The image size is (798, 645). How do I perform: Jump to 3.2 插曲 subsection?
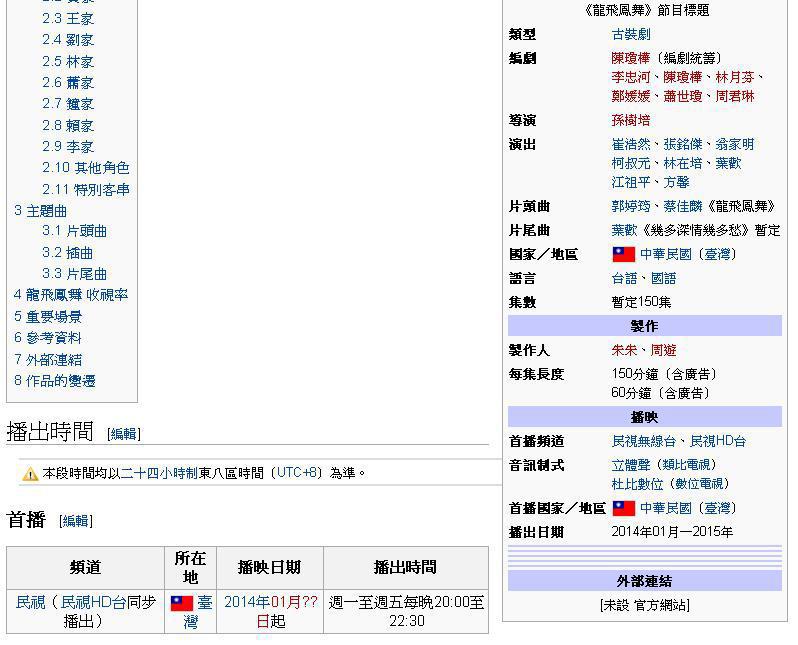coord(68,253)
